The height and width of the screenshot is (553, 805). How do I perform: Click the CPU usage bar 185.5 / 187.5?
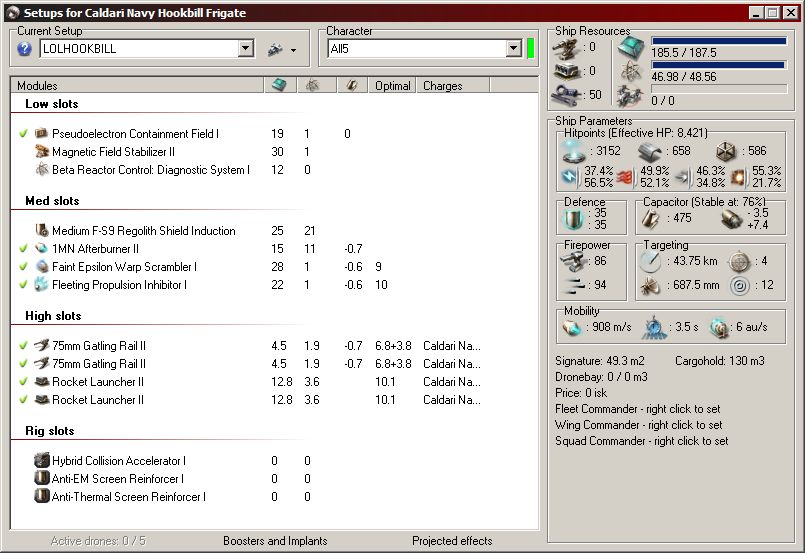click(719, 41)
